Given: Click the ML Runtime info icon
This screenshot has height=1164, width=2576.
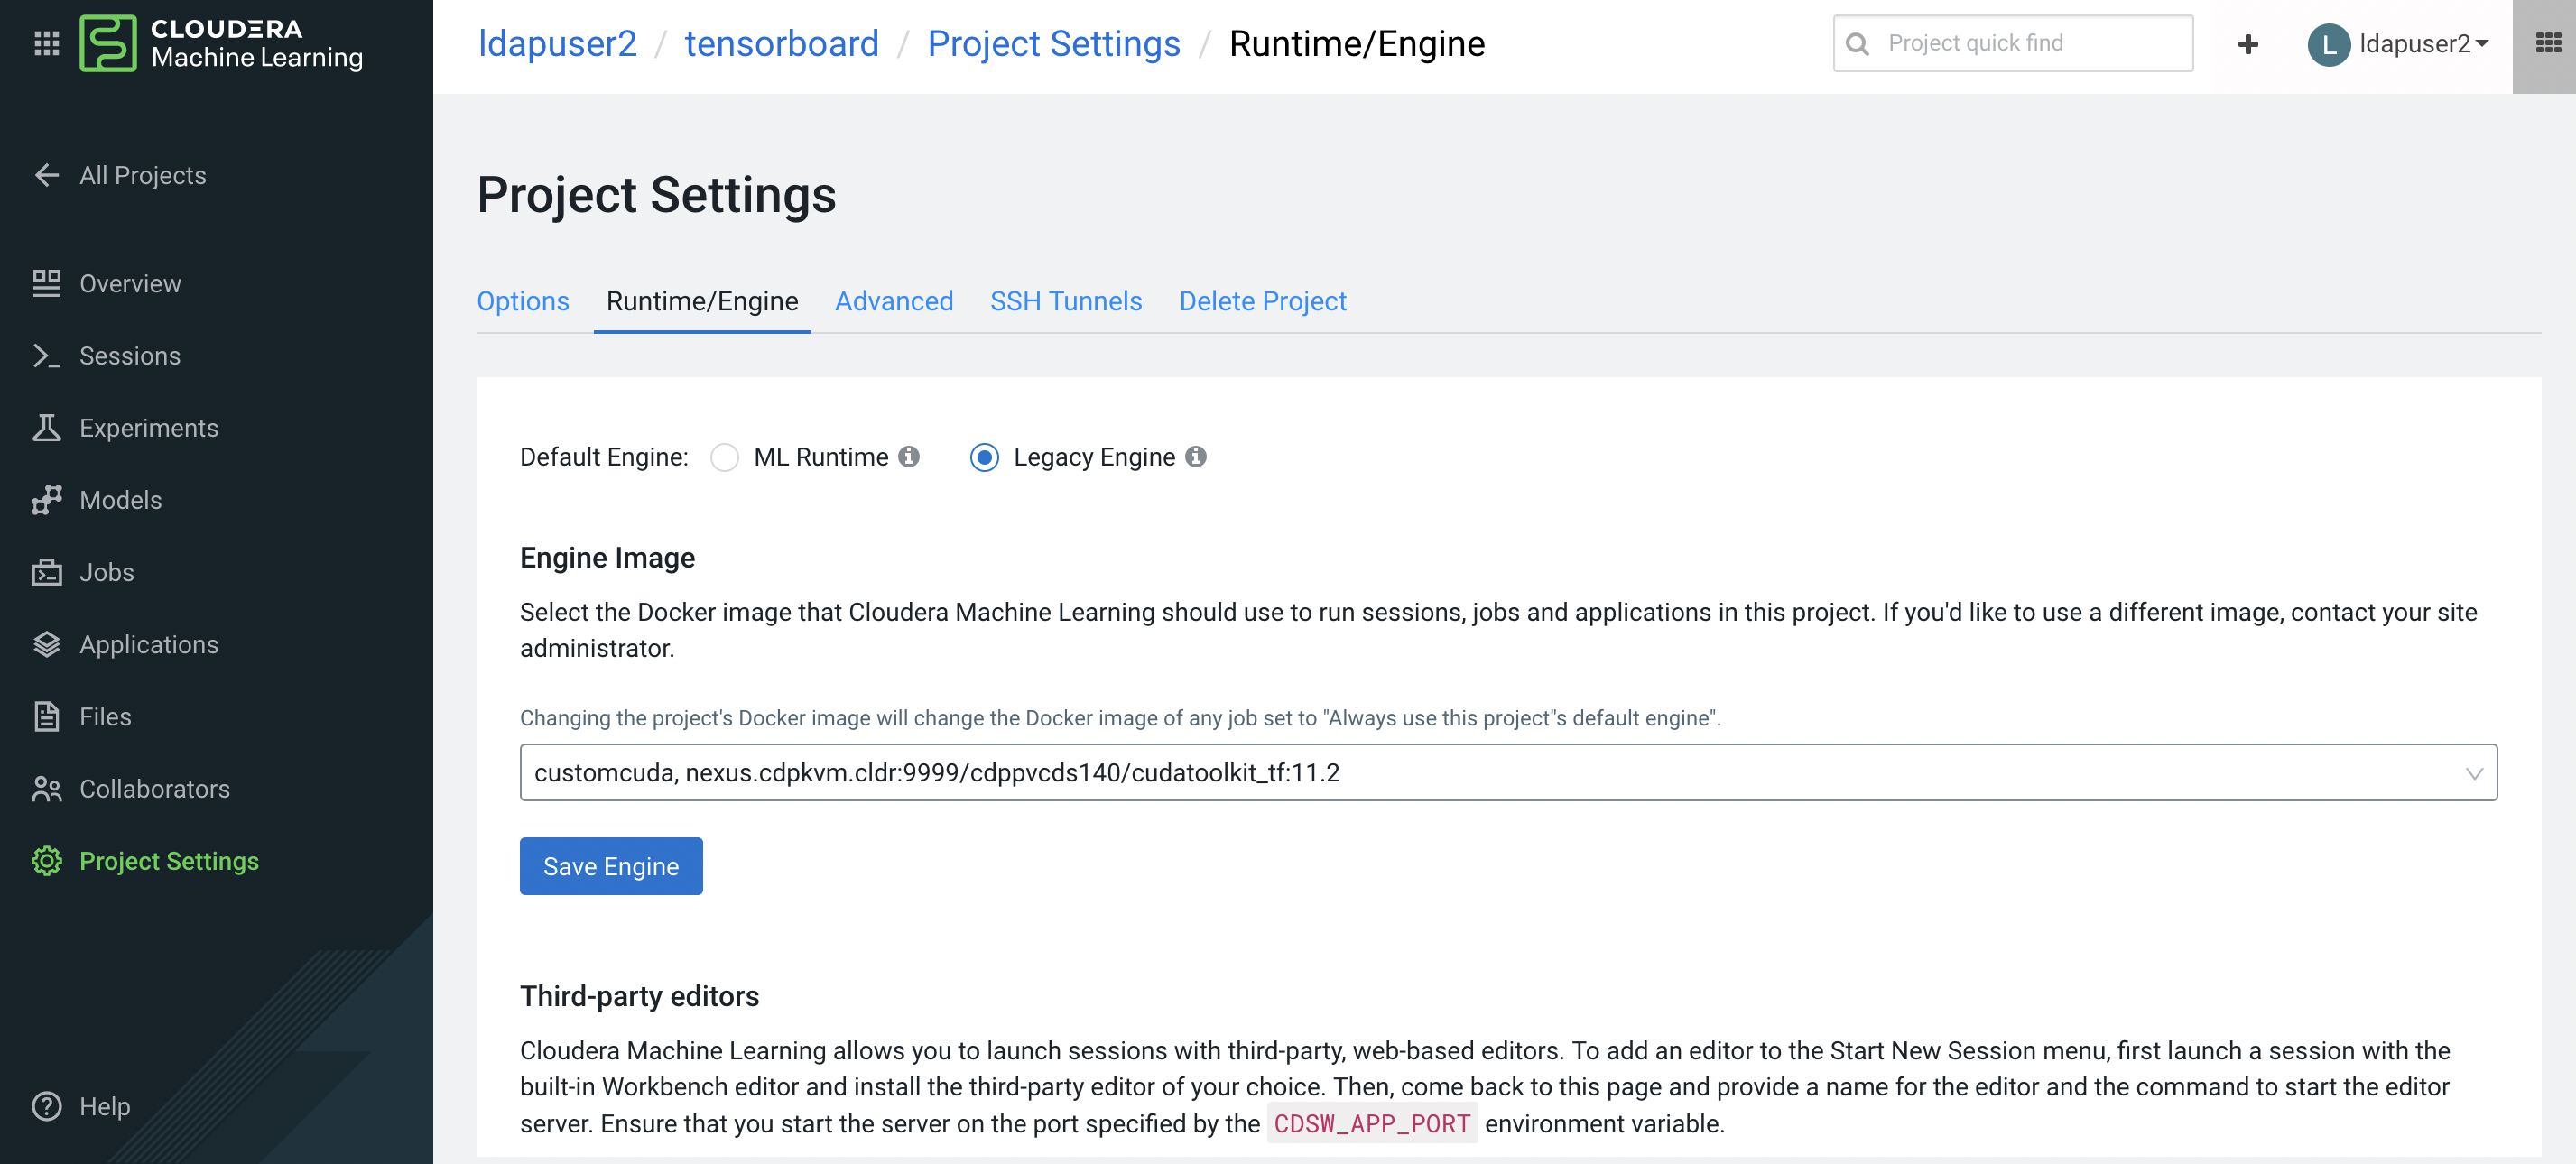Looking at the screenshot, I should [908, 457].
